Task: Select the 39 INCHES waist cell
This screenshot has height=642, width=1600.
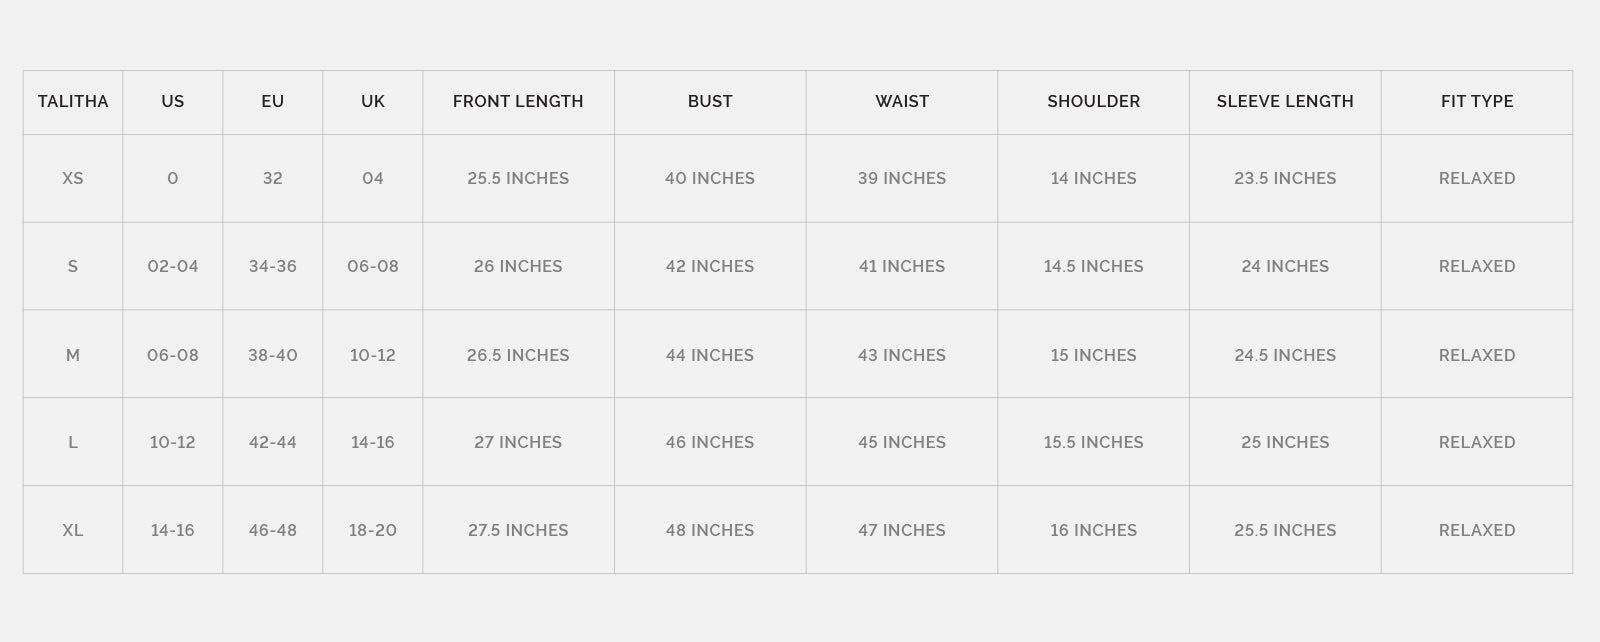Action: coord(902,178)
